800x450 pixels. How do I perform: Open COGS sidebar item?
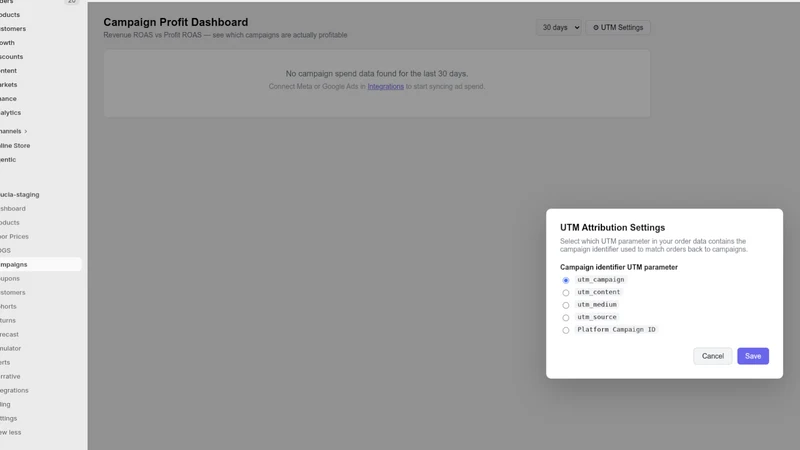(5, 251)
